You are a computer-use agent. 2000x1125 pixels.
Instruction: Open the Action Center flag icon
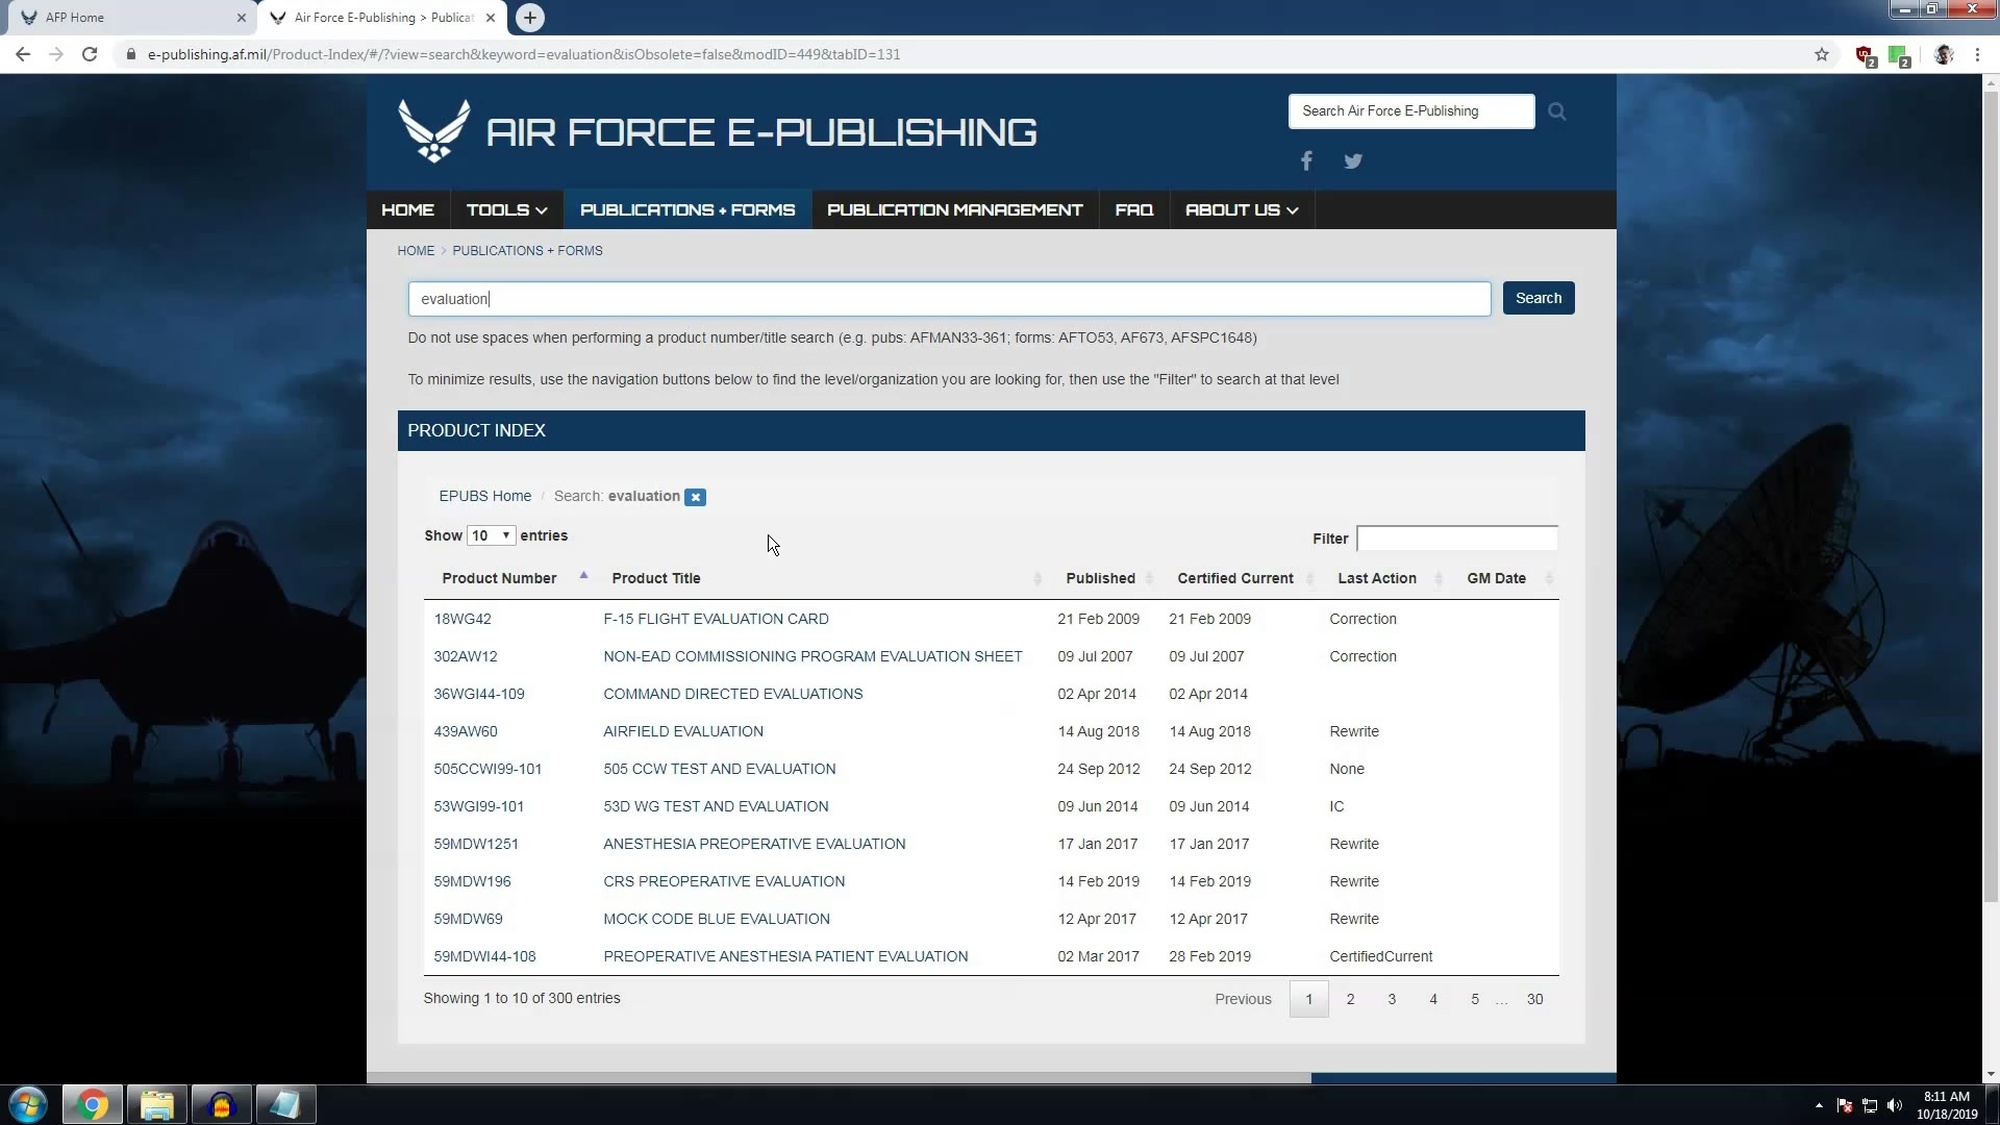1844,1105
